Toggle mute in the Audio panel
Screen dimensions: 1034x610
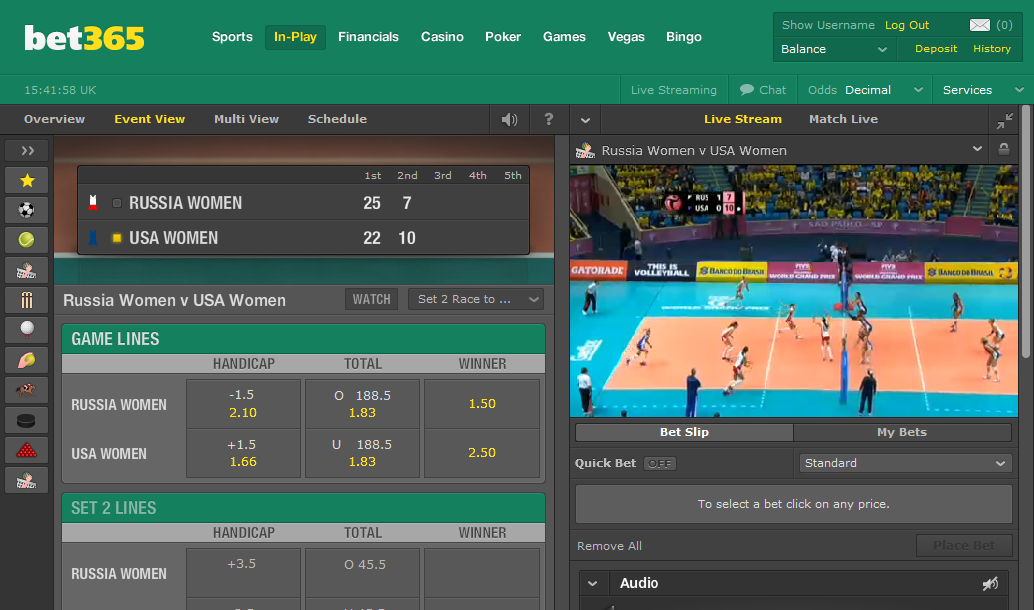990,583
